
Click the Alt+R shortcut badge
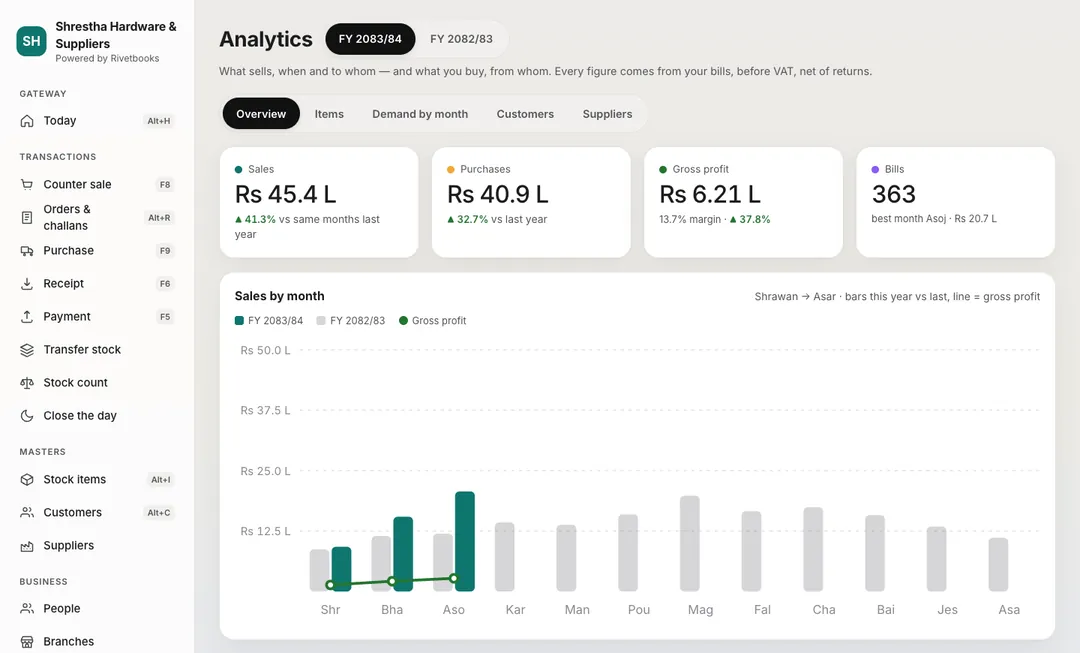[159, 218]
